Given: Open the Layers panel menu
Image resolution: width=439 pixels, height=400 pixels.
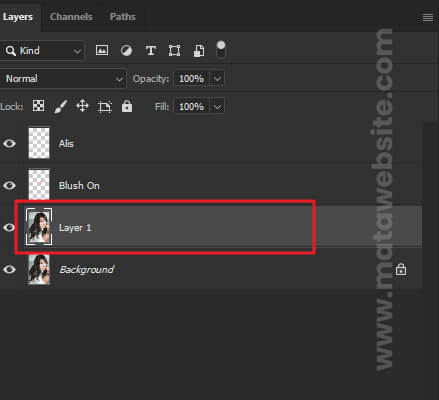Looking at the screenshot, I should [x=428, y=17].
